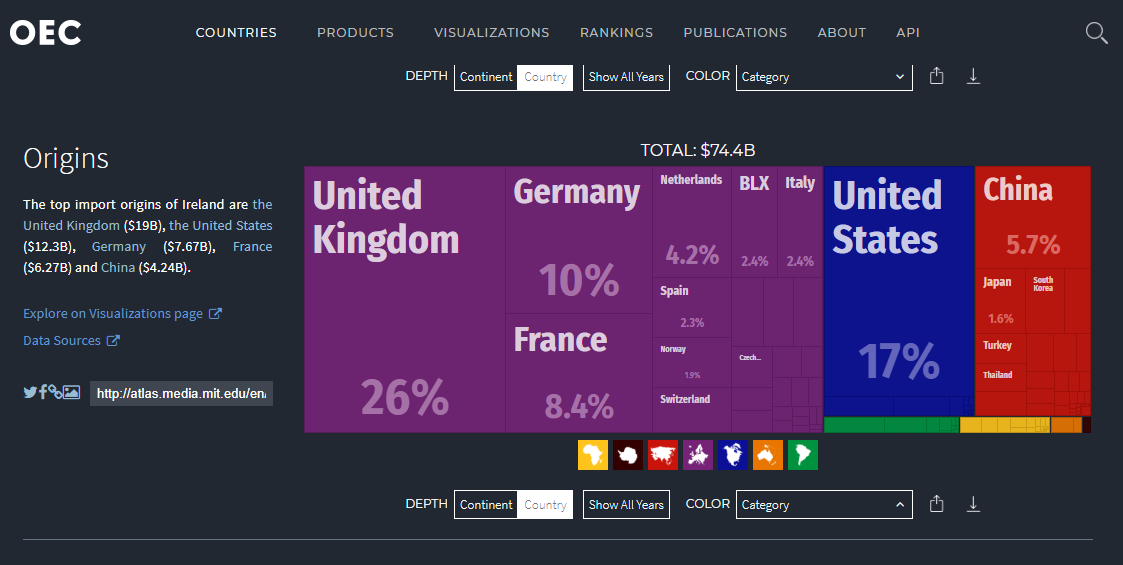1123x565 pixels.
Task: Open Explore on Visualizations page link
Action: (122, 313)
